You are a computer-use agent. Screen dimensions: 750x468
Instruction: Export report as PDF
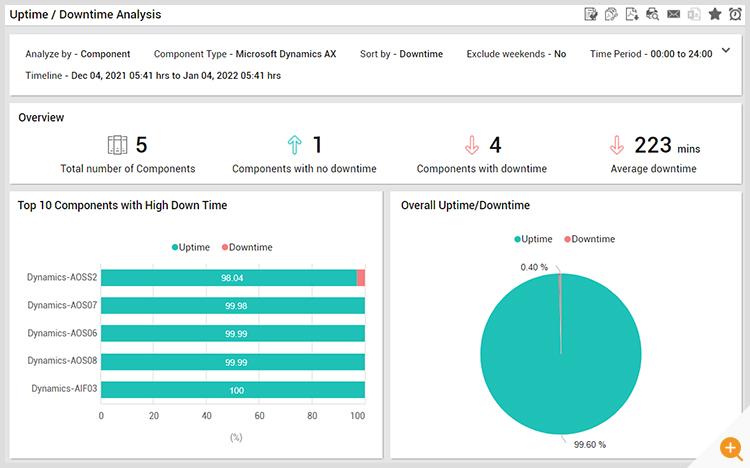(632, 14)
